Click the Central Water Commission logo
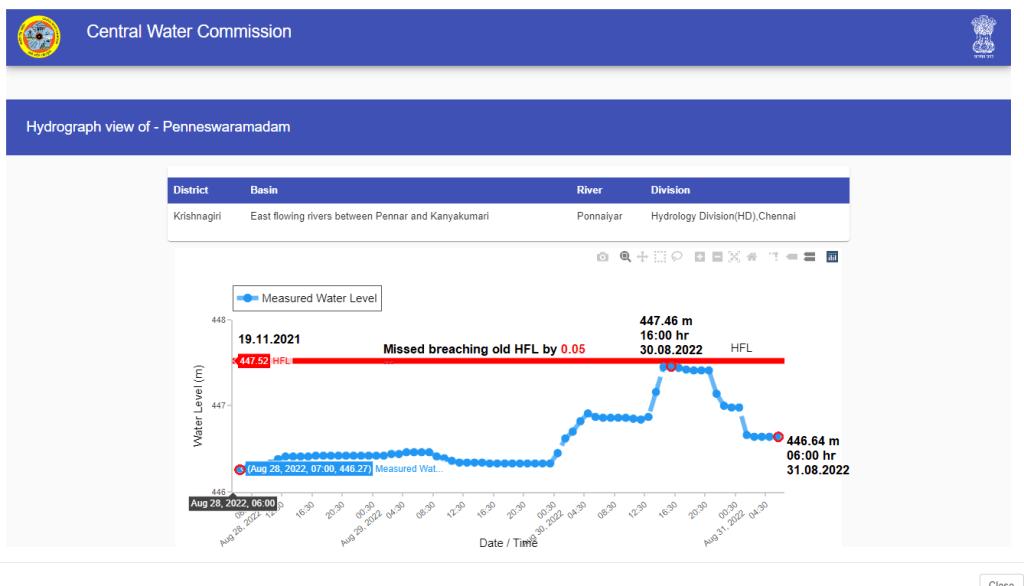 [39, 37]
